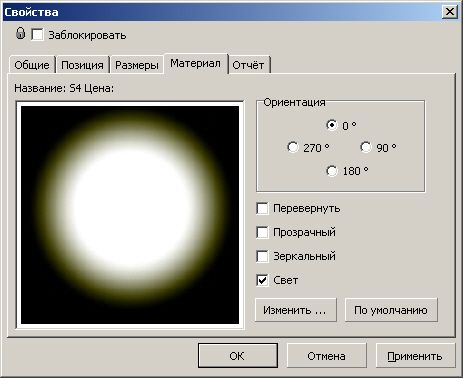
Task: Confirm with the OK button
Action: point(238,356)
